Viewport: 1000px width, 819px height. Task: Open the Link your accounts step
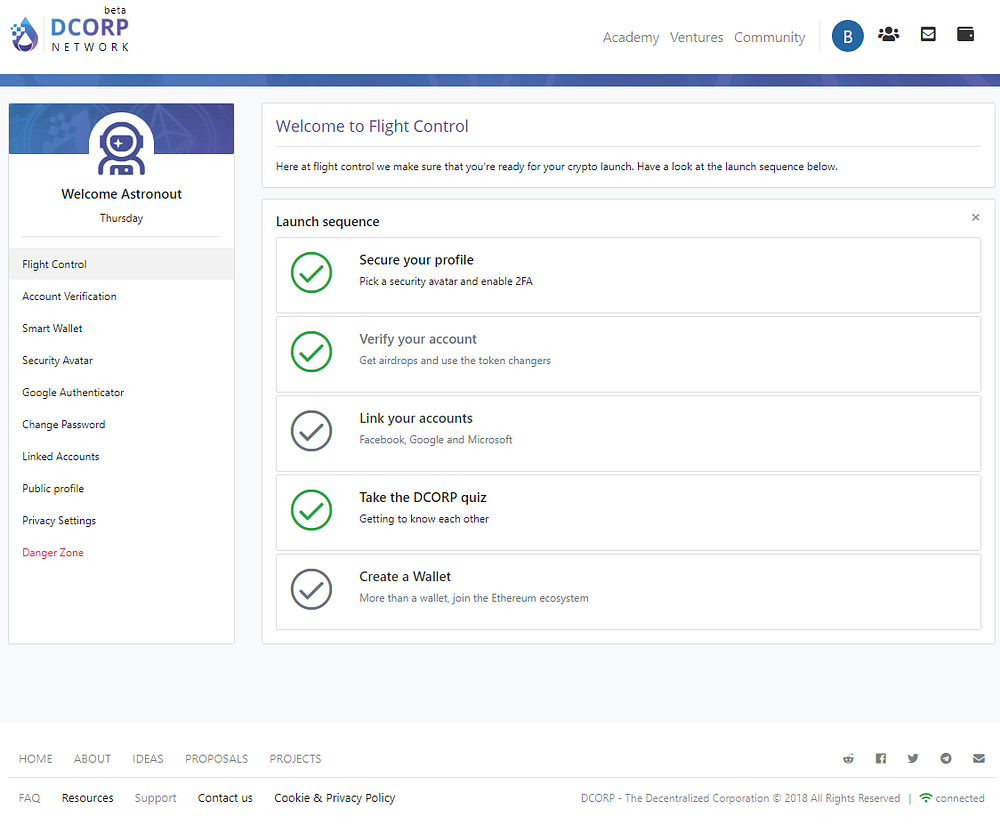click(628, 433)
